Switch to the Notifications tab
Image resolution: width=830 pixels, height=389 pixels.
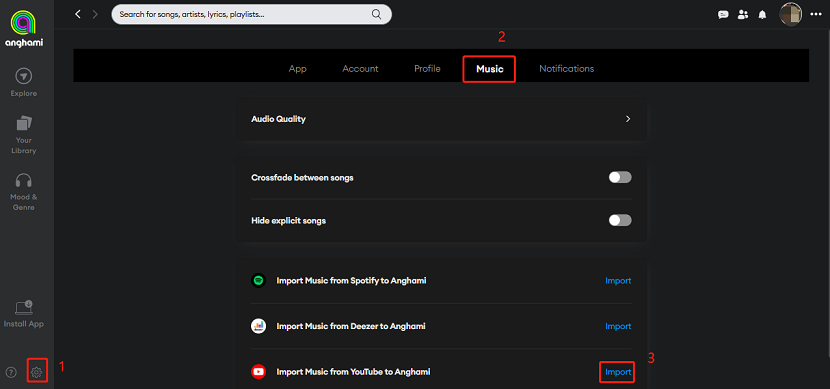click(x=566, y=69)
